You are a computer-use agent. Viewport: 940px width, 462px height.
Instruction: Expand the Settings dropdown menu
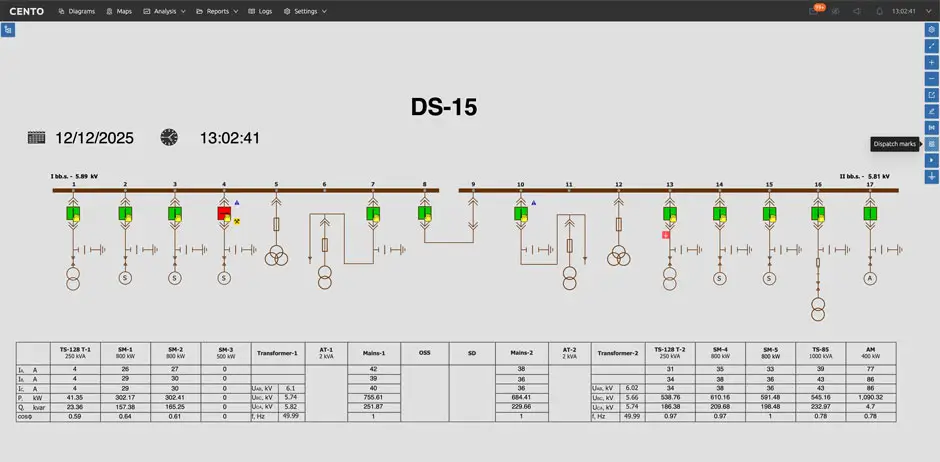305,11
